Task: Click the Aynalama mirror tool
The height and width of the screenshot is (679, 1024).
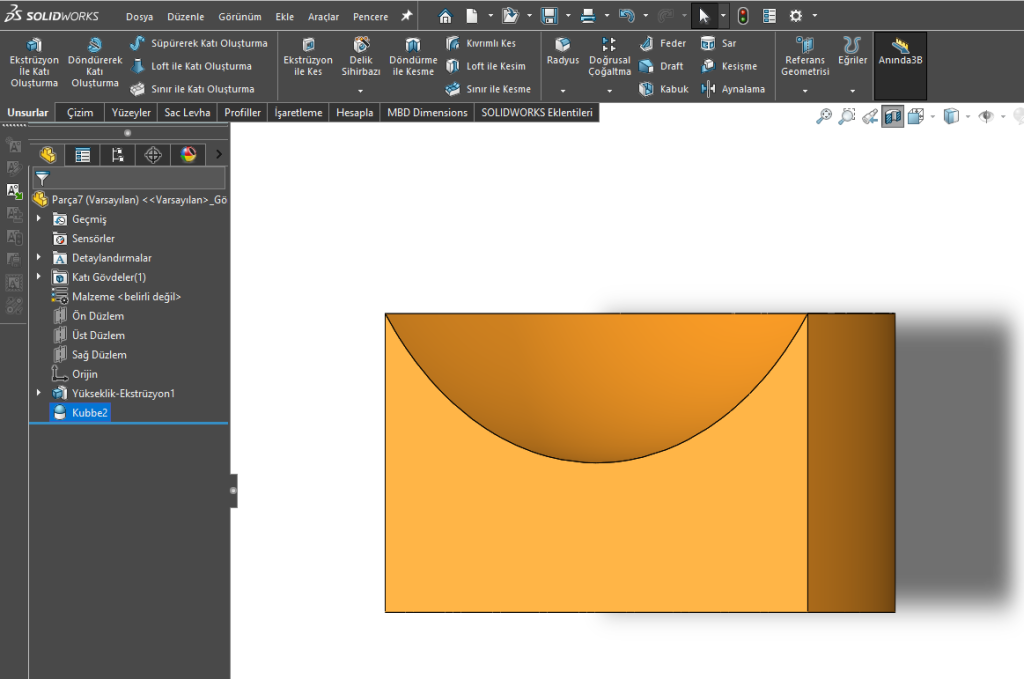Action: pos(733,89)
